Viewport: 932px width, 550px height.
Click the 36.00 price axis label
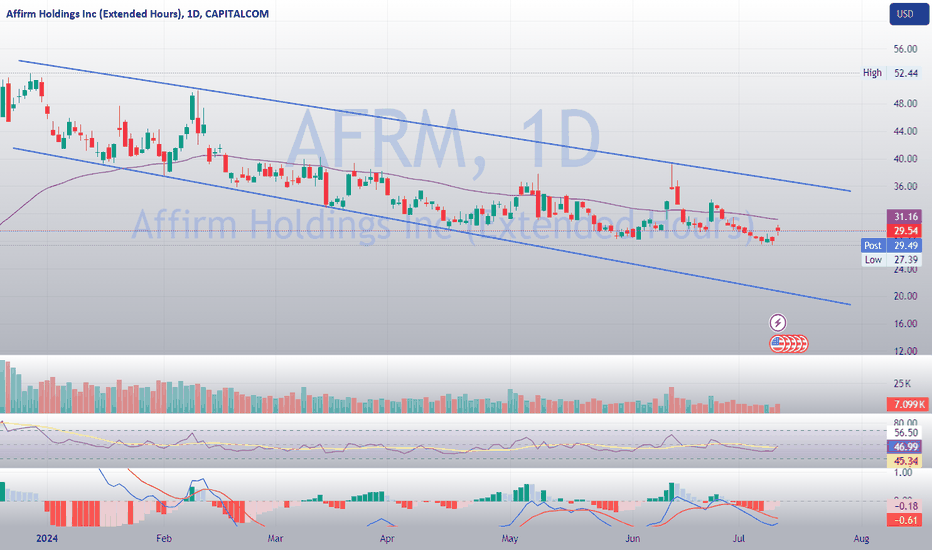[905, 186]
